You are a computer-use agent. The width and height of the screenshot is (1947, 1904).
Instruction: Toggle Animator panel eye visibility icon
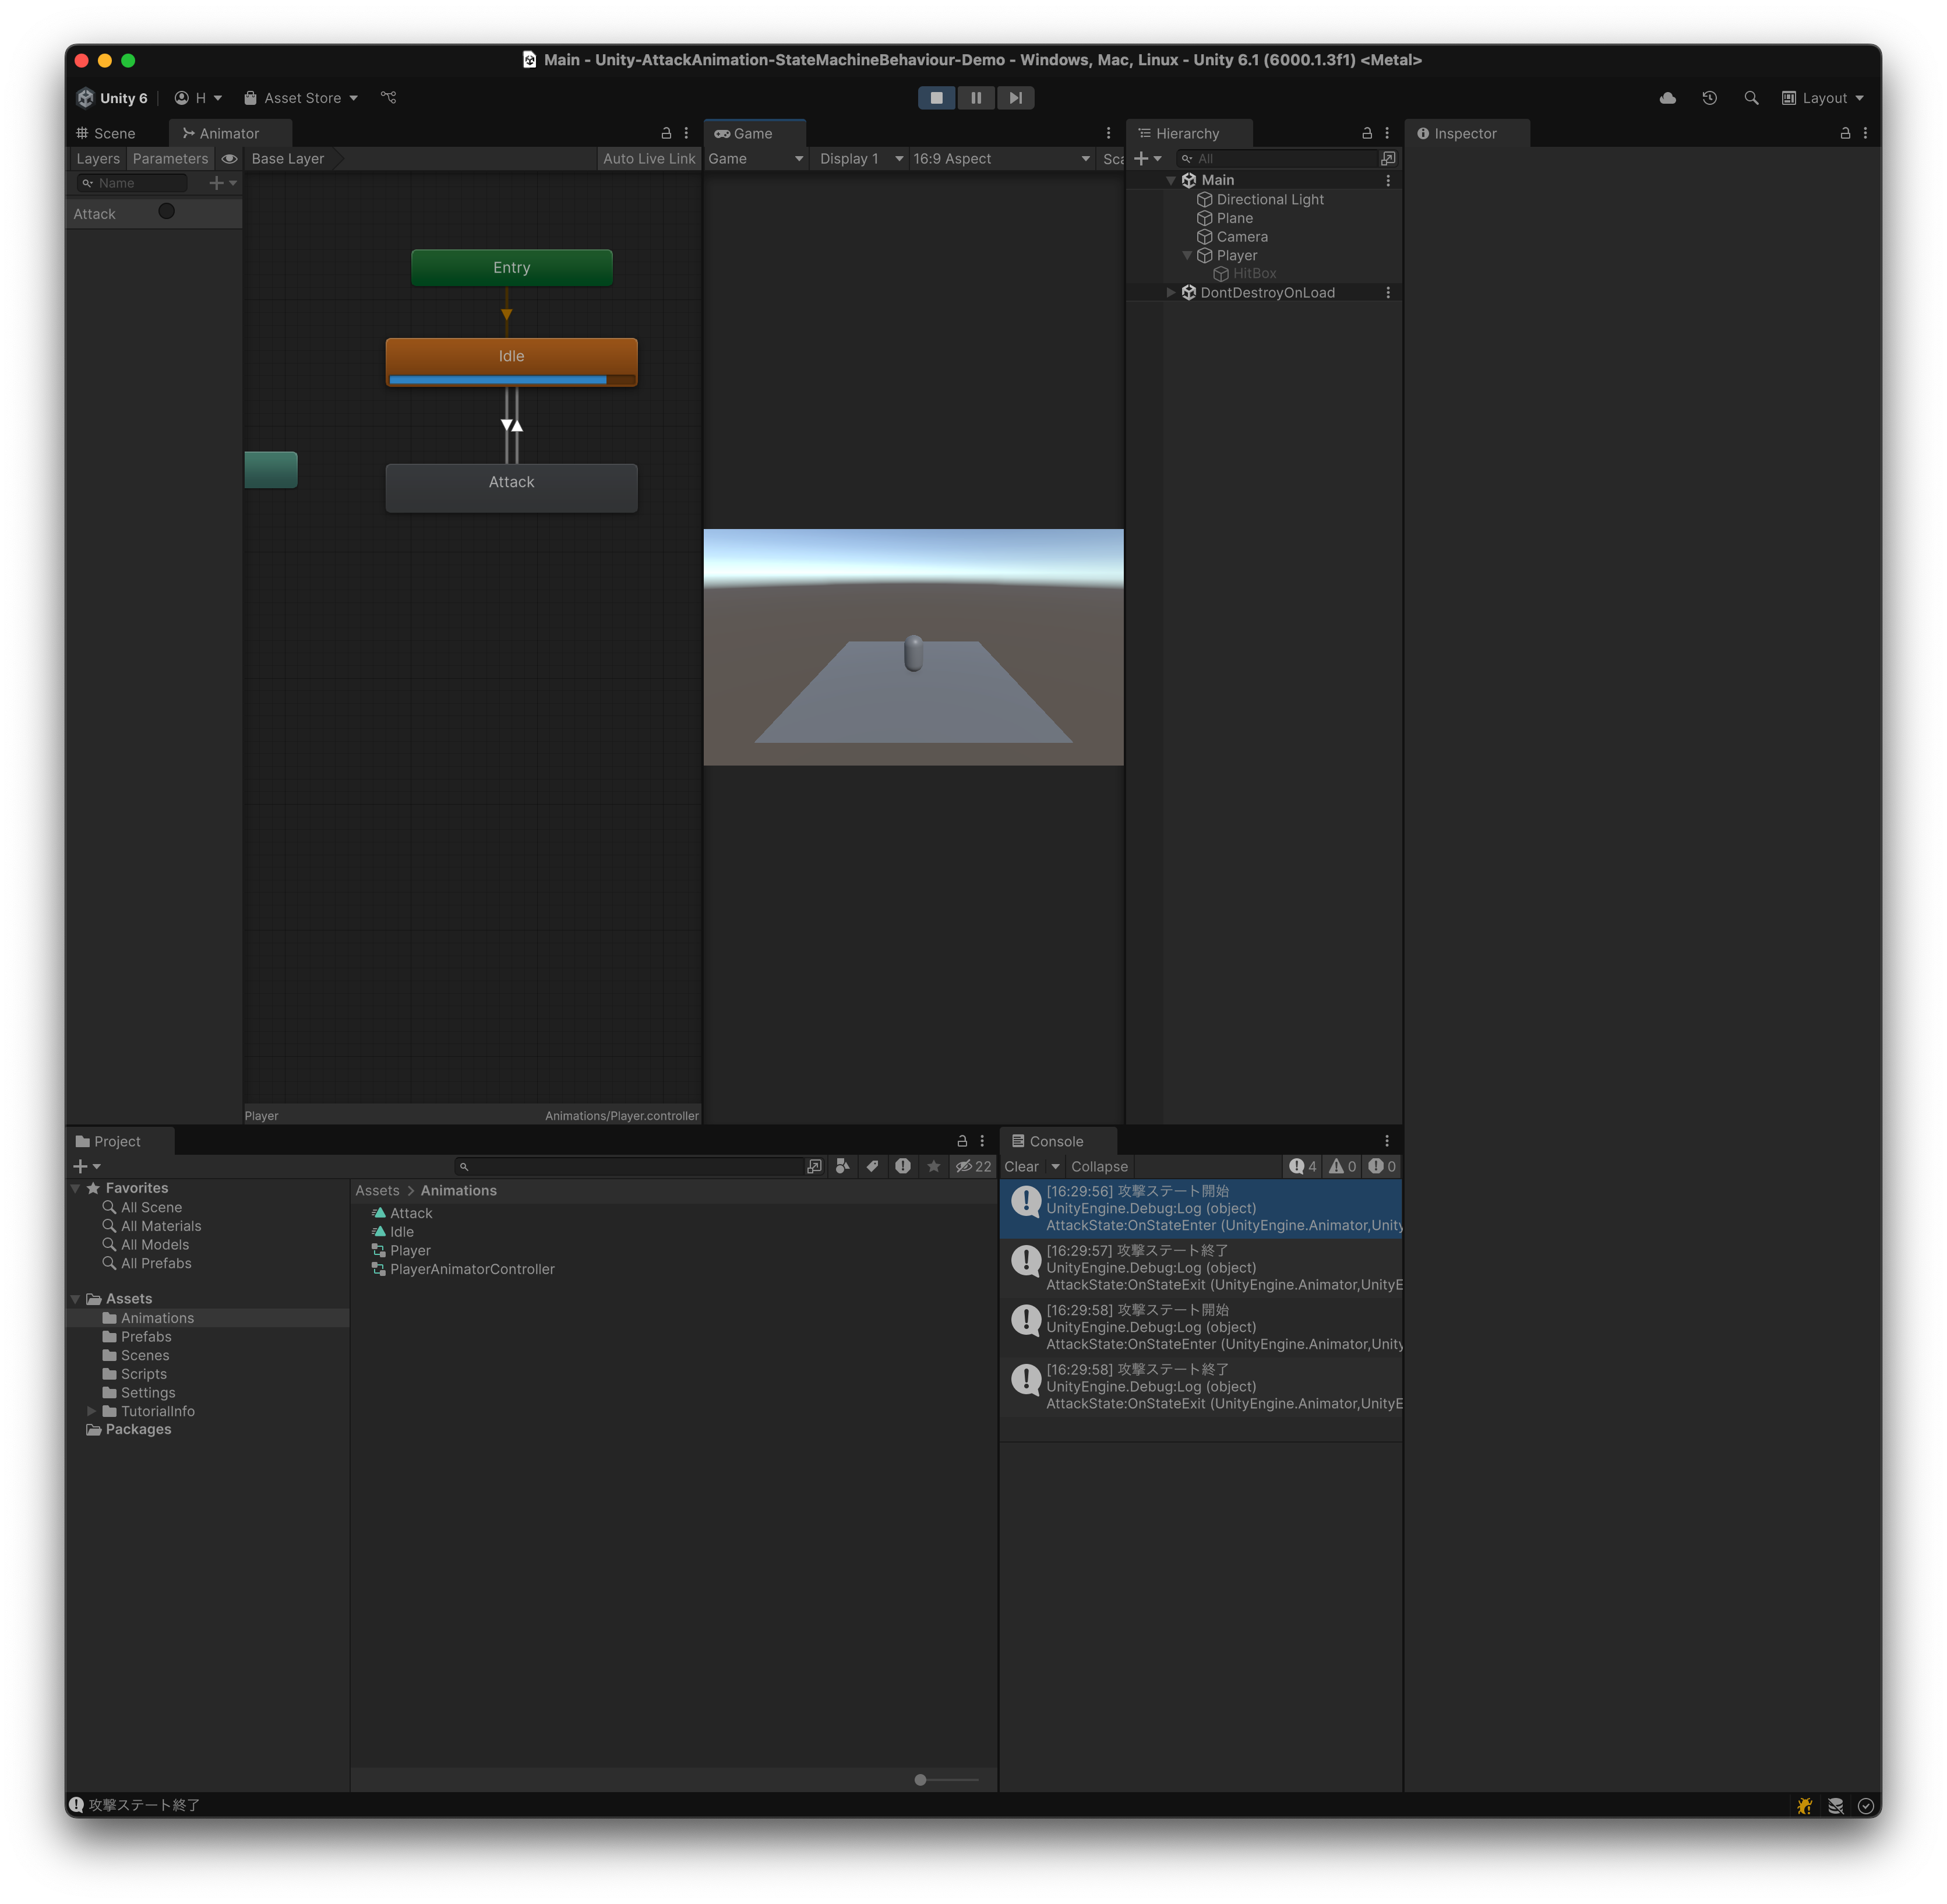point(229,159)
